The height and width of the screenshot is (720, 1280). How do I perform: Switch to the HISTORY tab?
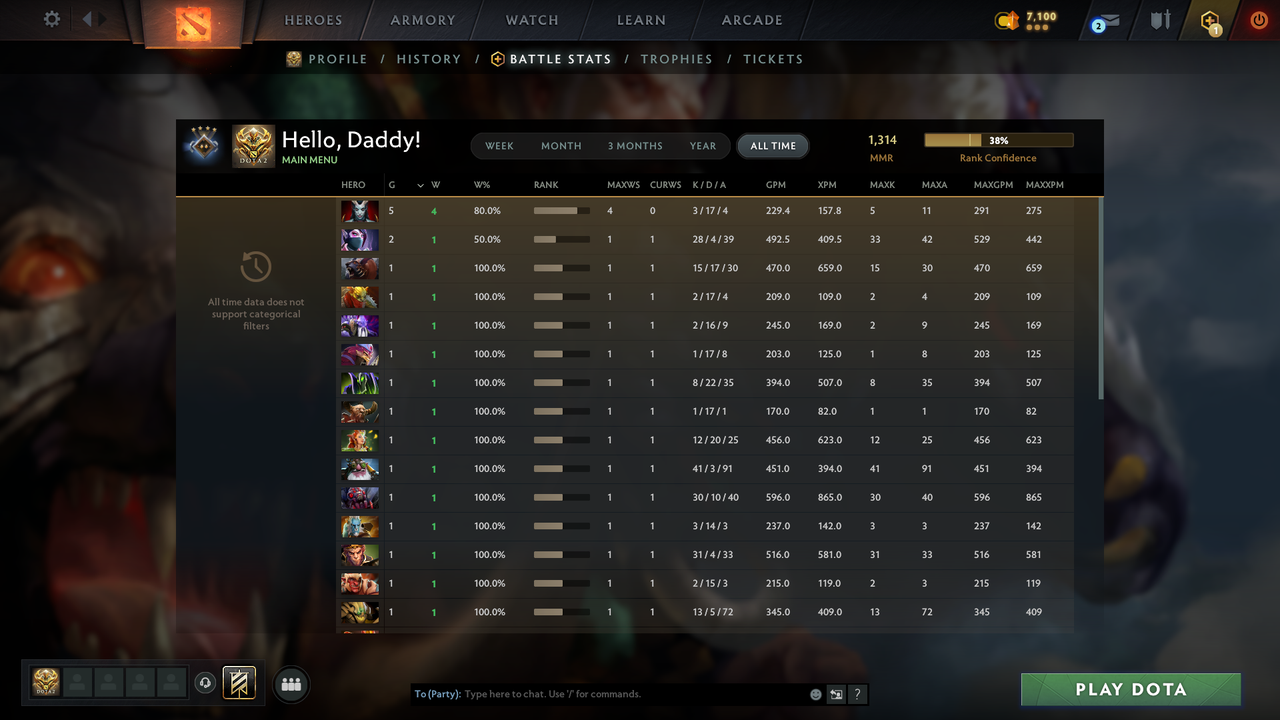coord(429,59)
